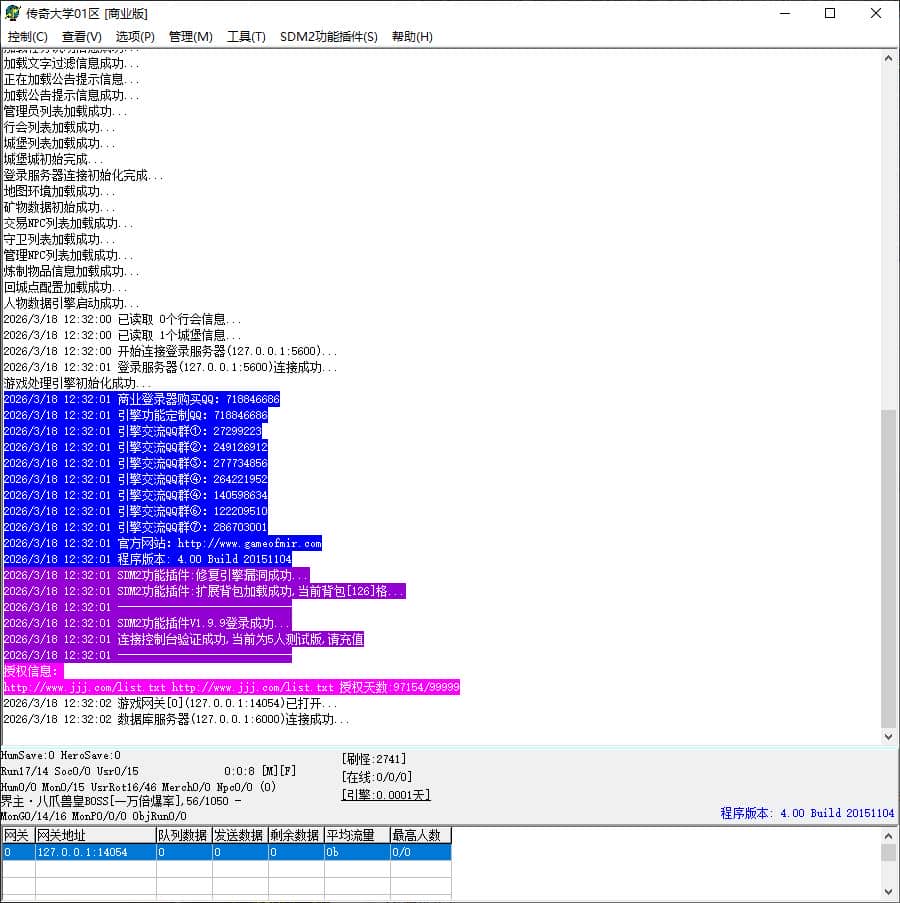Screen dimensions: 900x903
Task: Click the 网关 column header
Action: (x=18, y=835)
